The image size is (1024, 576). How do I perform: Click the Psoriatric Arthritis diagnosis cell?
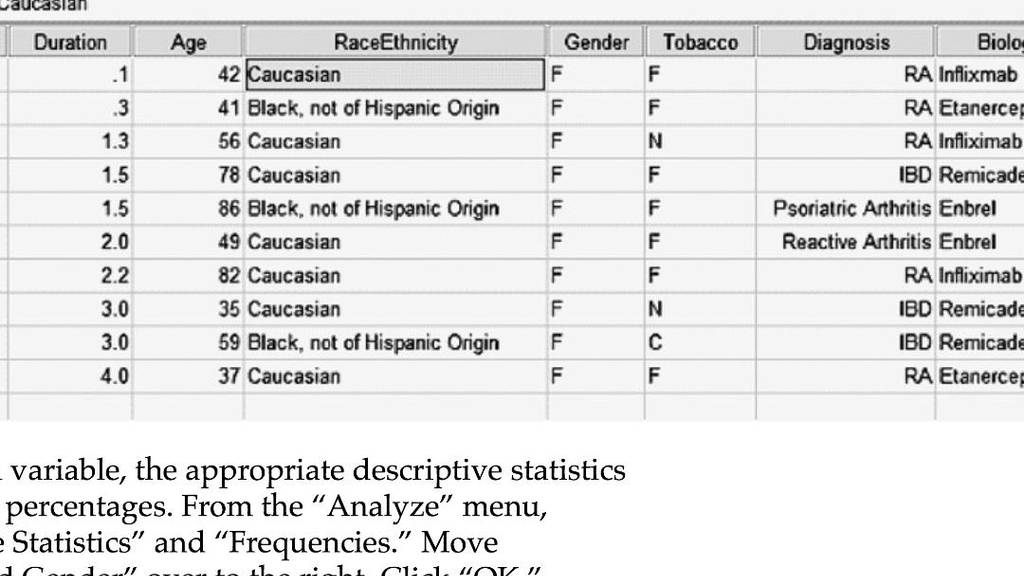pyautogui.click(x=846, y=209)
